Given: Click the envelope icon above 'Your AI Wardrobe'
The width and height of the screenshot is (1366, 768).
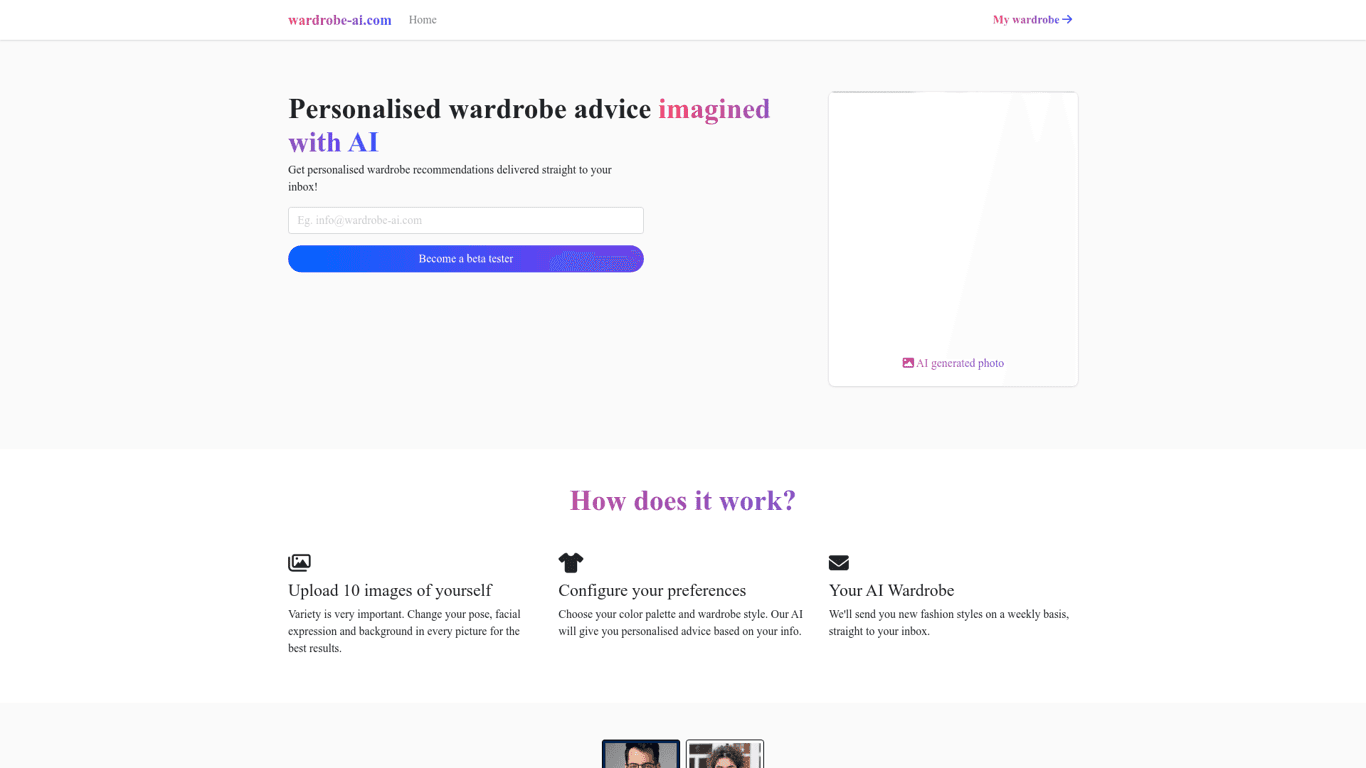Looking at the screenshot, I should click(839, 562).
